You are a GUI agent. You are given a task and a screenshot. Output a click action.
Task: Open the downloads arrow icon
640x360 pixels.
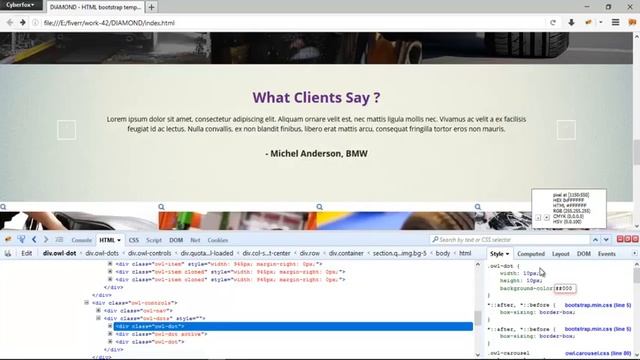(571, 22)
